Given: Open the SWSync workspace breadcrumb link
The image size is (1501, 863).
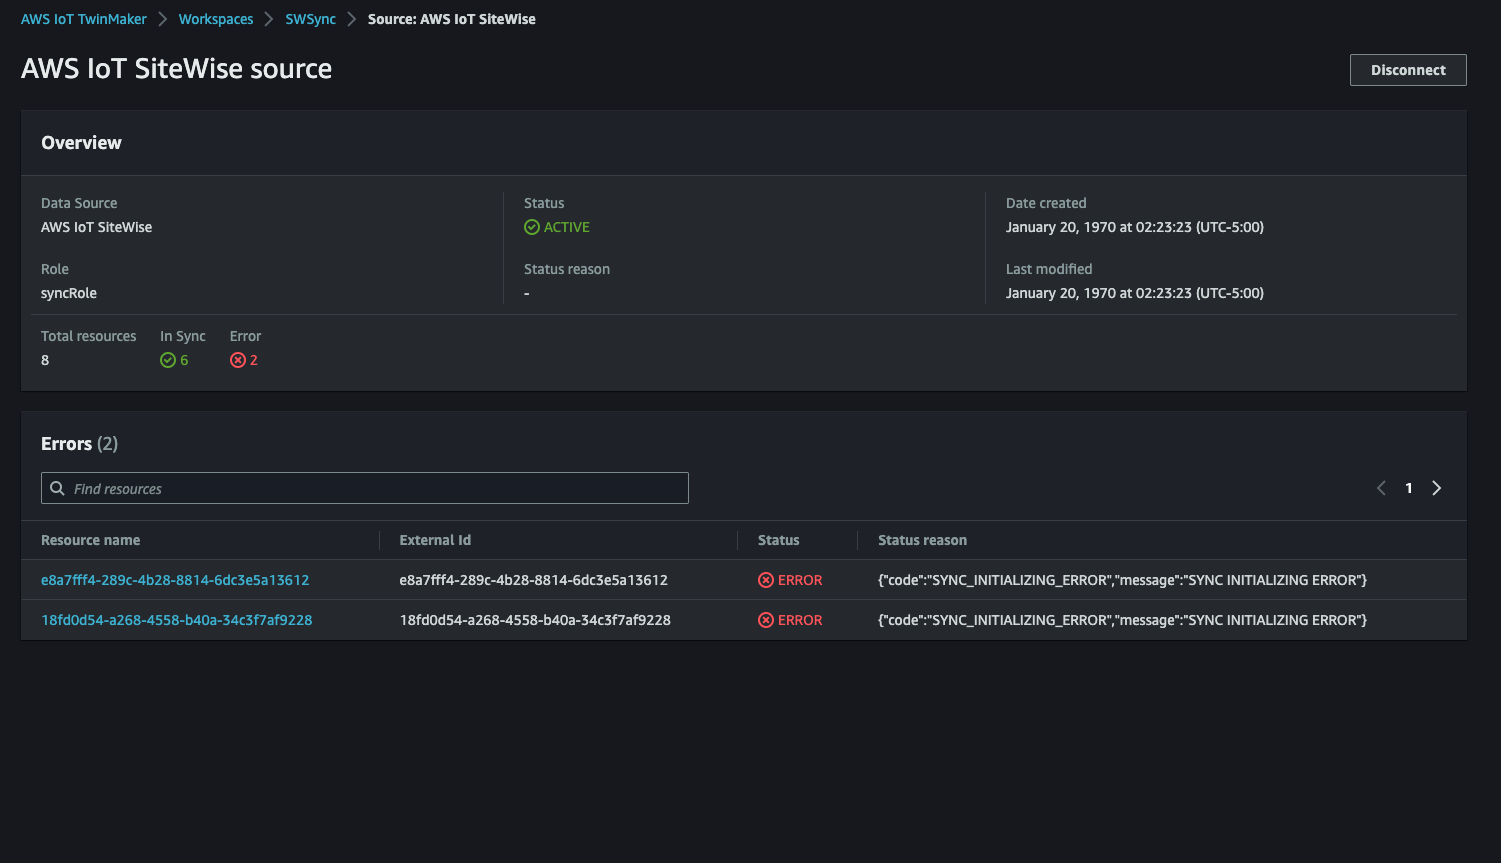Looking at the screenshot, I should [310, 18].
